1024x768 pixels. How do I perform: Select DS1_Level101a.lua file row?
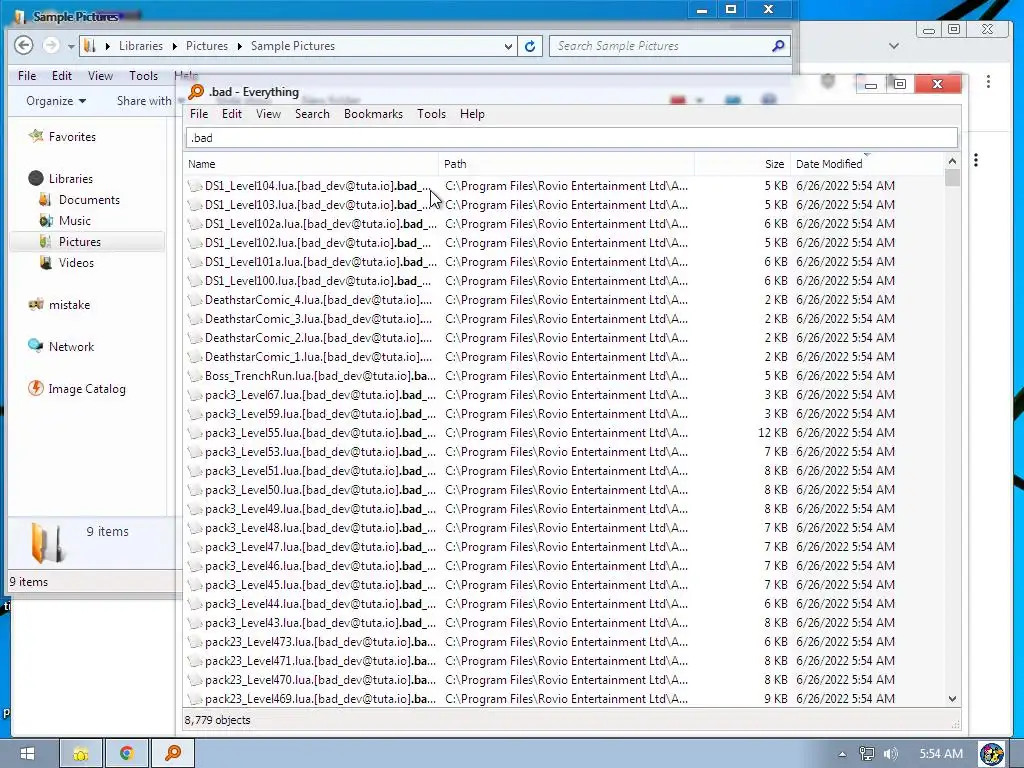click(564, 261)
